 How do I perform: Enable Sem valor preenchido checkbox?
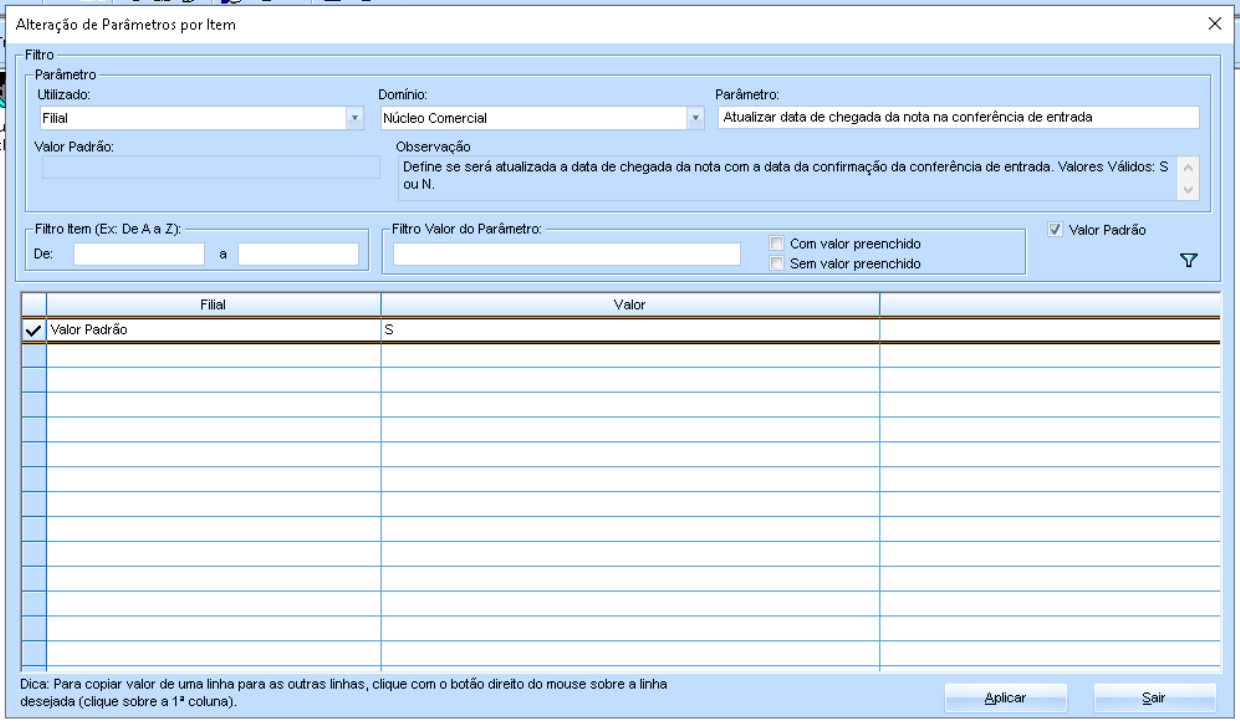click(776, 264)
